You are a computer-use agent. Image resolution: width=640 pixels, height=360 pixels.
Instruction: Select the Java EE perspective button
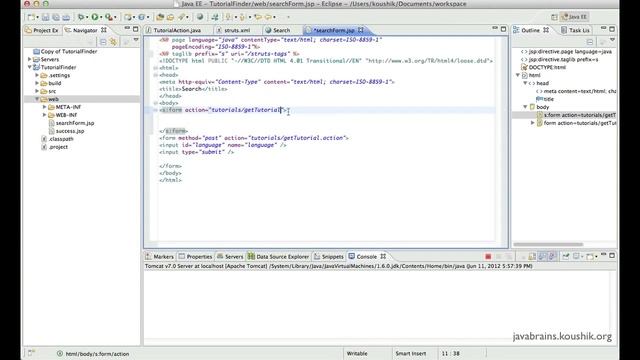tap(575, 17)
